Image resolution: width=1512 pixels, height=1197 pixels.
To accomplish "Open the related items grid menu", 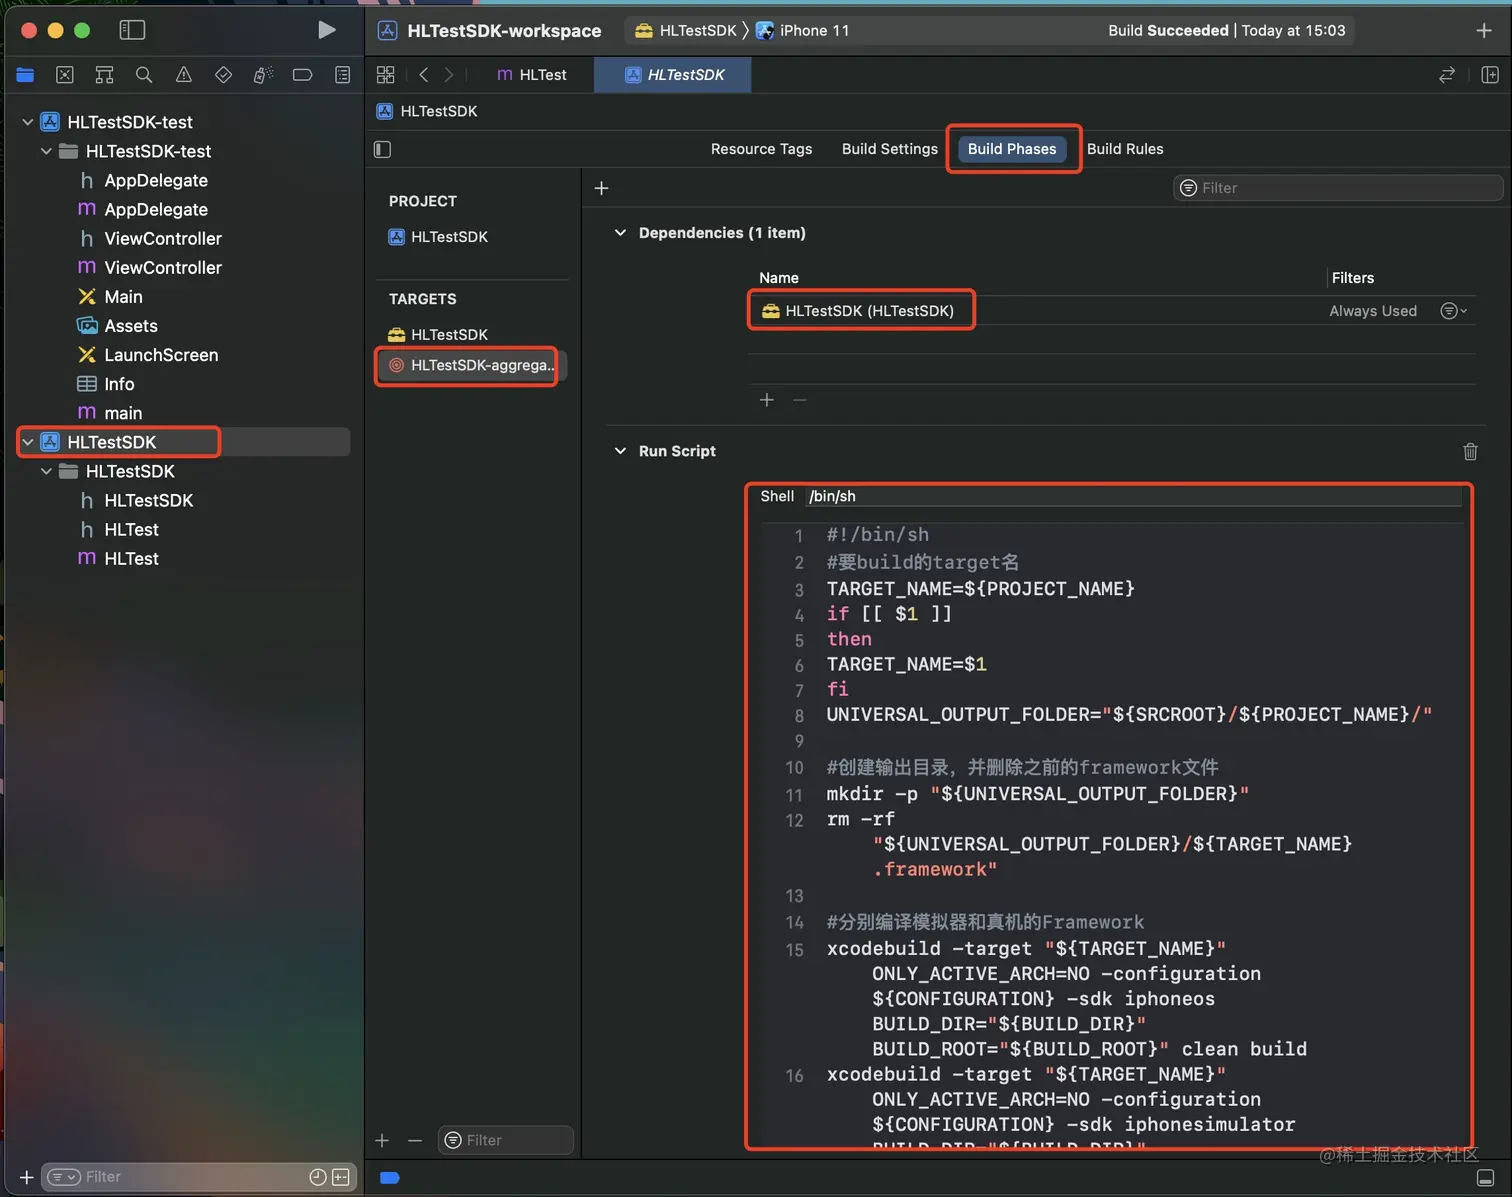I will pyautogui.click(x=385, y=75).
